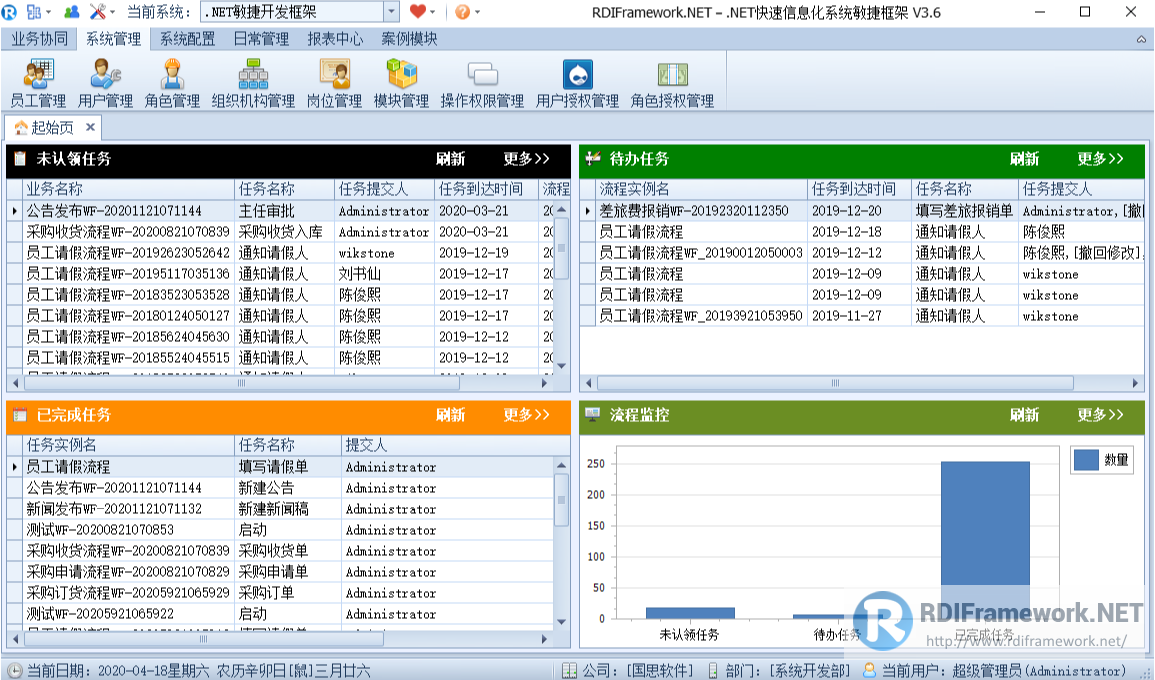The height and width of the screenshot is (680, 1155).
Task: Close the 起始页 tab with its X
Action: [89, 127]
